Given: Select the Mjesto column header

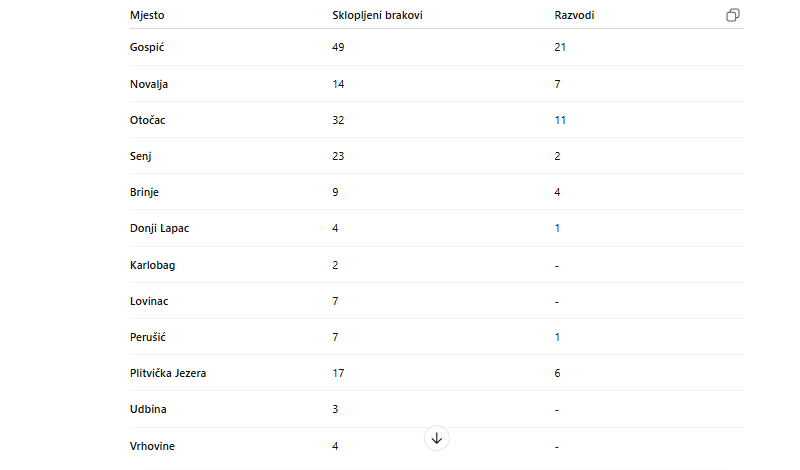Looking at the screenshot, I should 147,15.
